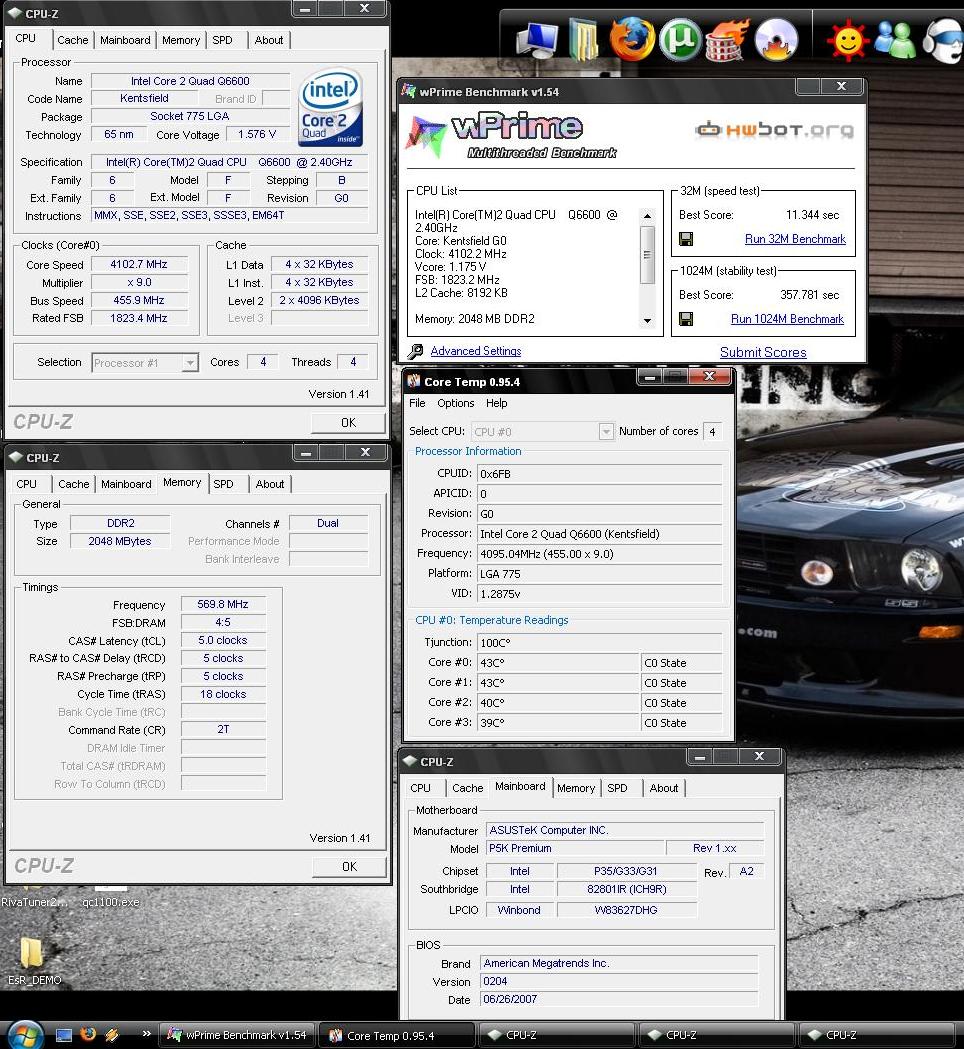Click the Command Rate 2T value
964x1049 pixels.
click(x=223, y=730)
